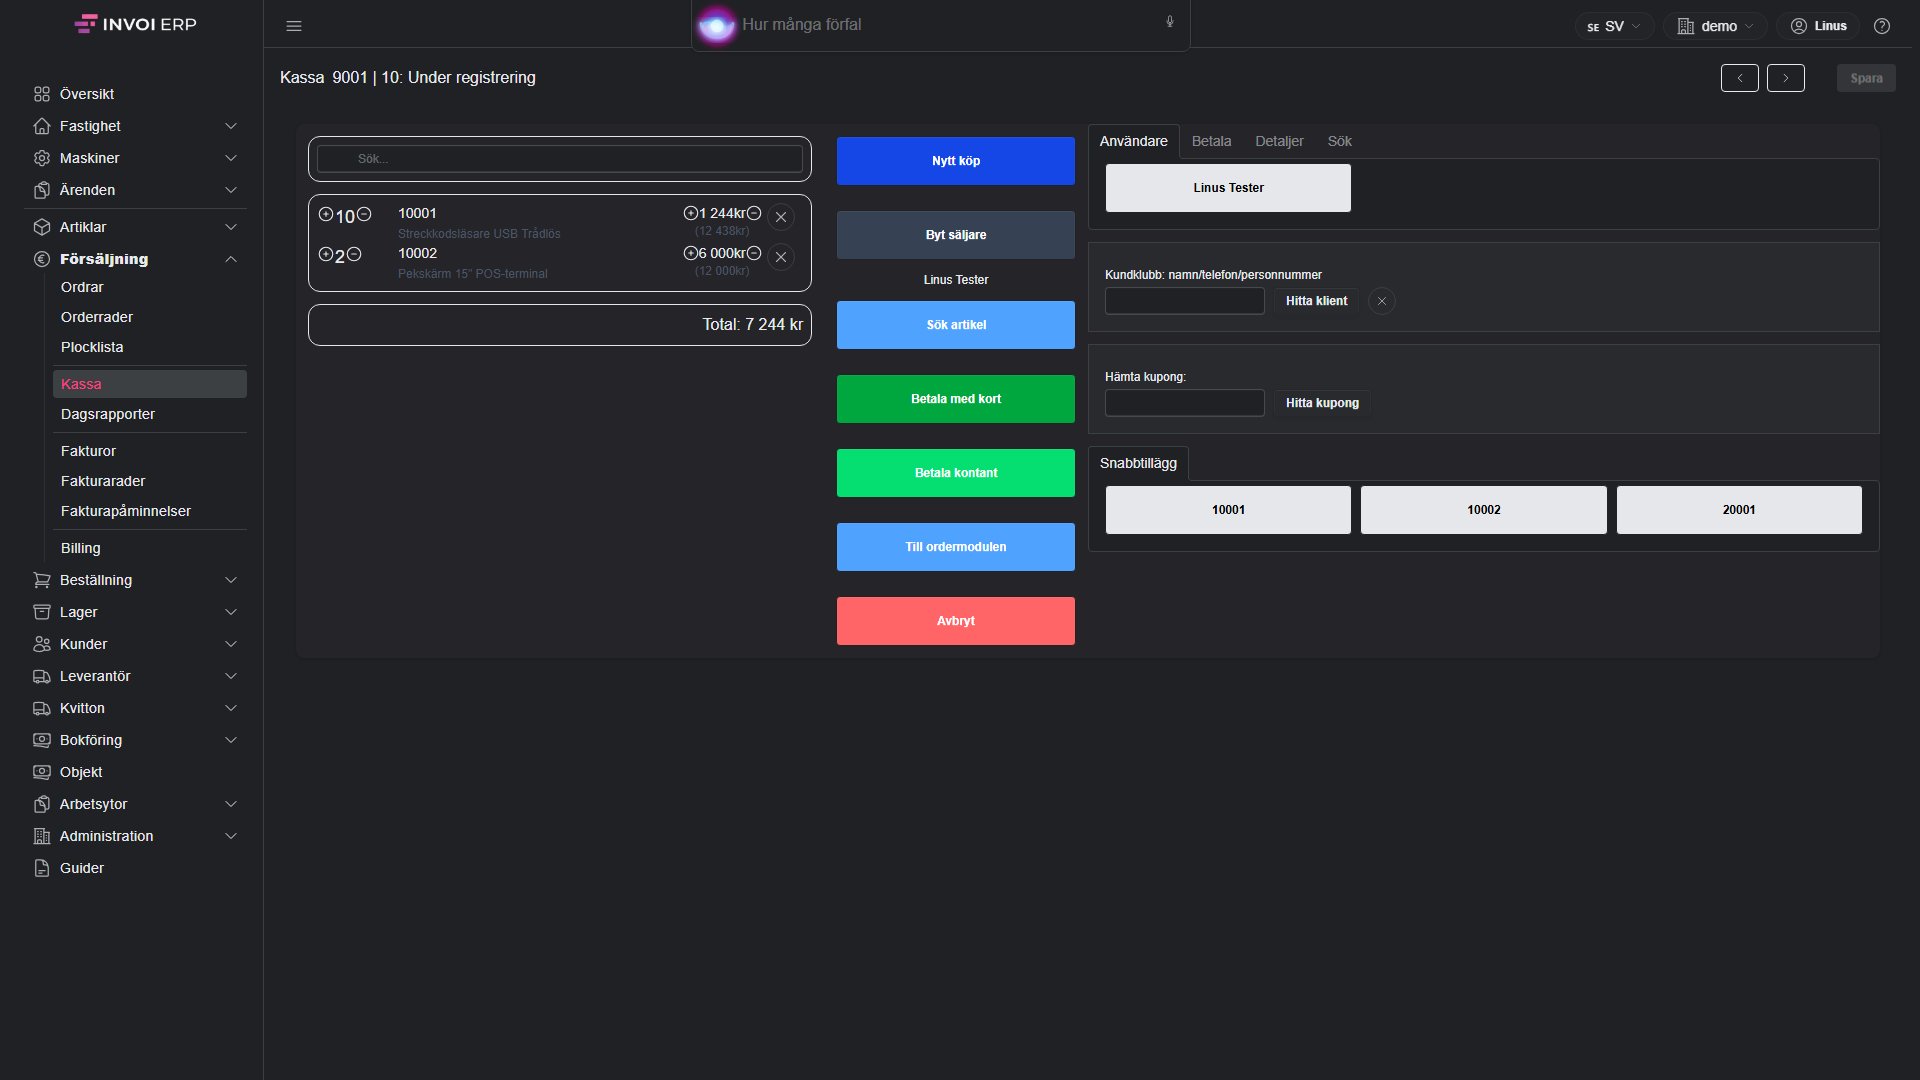Remove the Pekskärm POS-terminal row with X
This screenshot has width=1920, height=1080.
[x=781, y=257]
